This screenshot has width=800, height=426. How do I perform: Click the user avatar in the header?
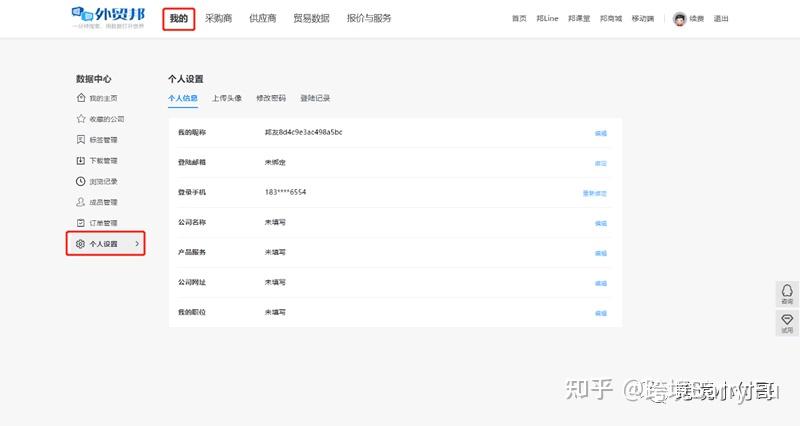[680, 19]
